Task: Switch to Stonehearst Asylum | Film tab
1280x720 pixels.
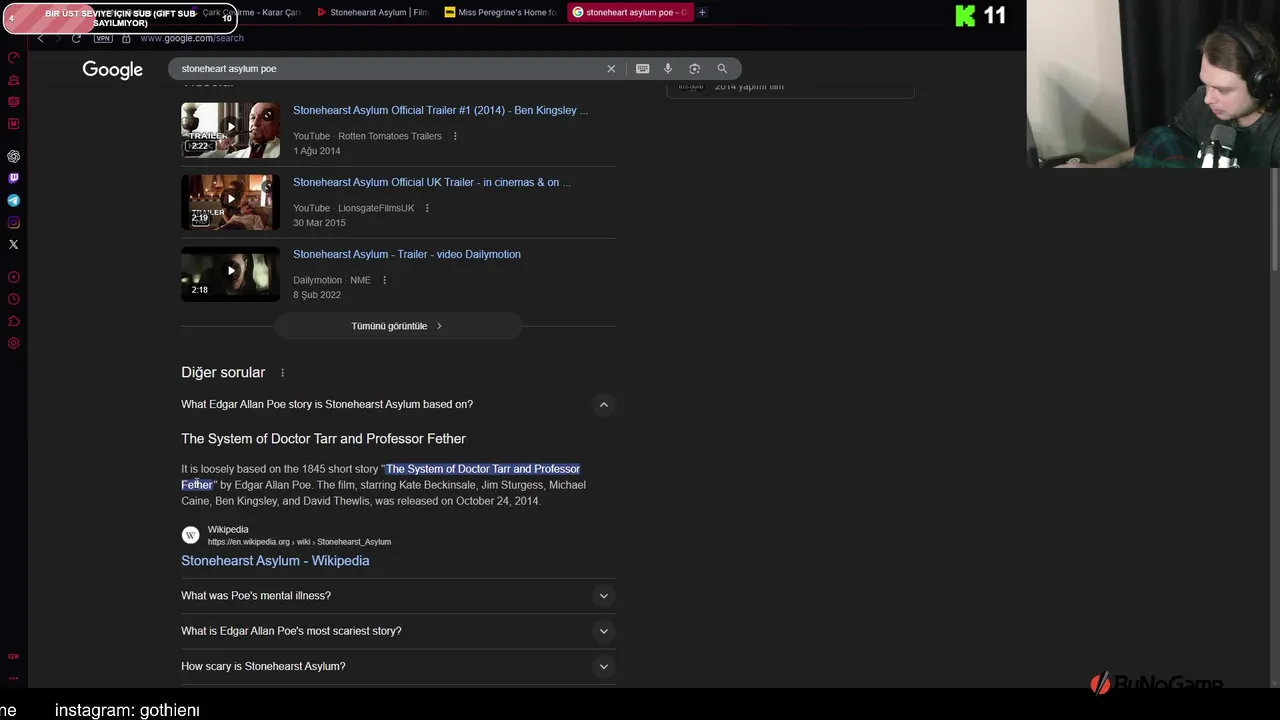Action: pyautogui.click(x=372, y=12)
